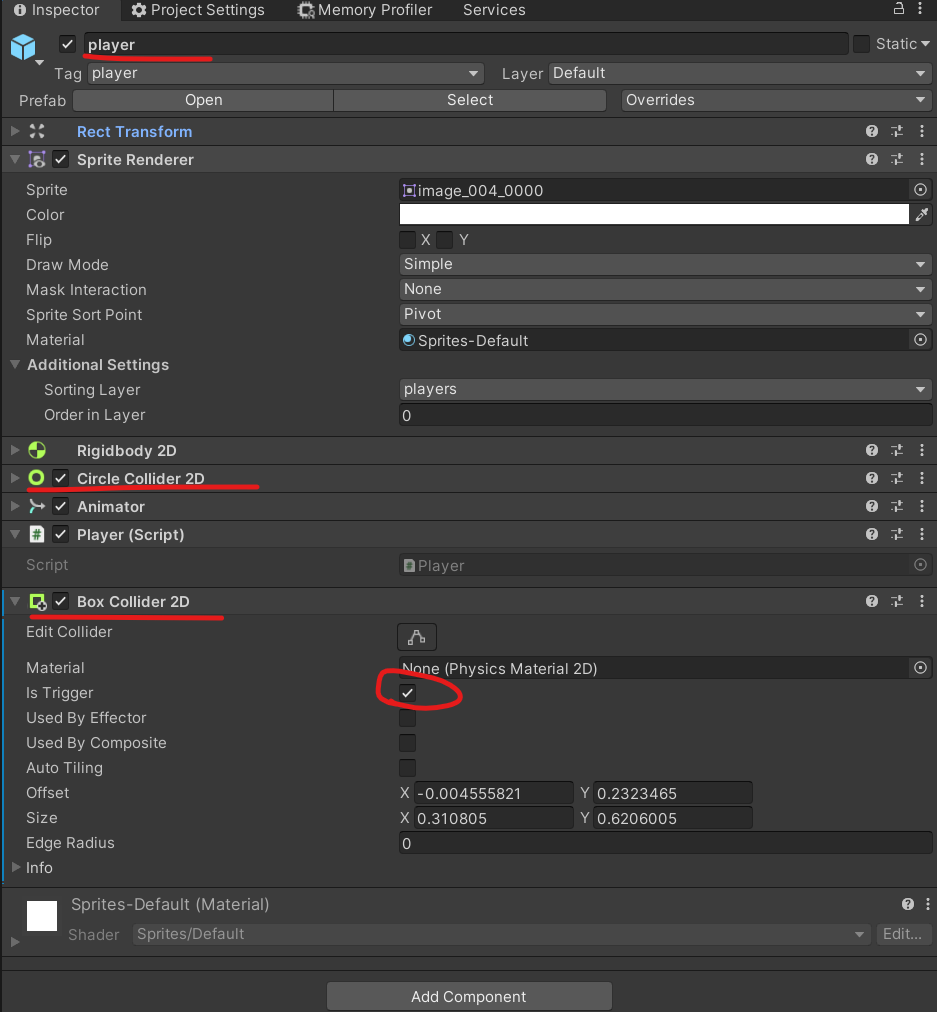Open Animator help icon
Screen dimensions: 937x1012
pos(872,507)
